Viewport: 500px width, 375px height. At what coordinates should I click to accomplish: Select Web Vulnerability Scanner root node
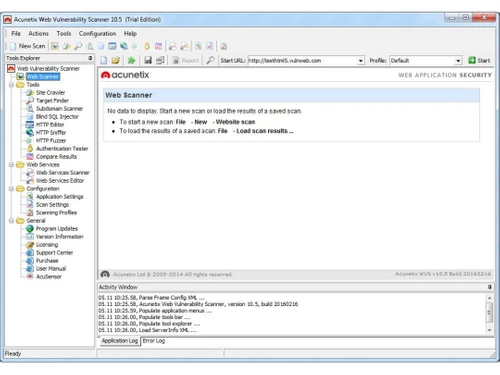coord(48,68)
